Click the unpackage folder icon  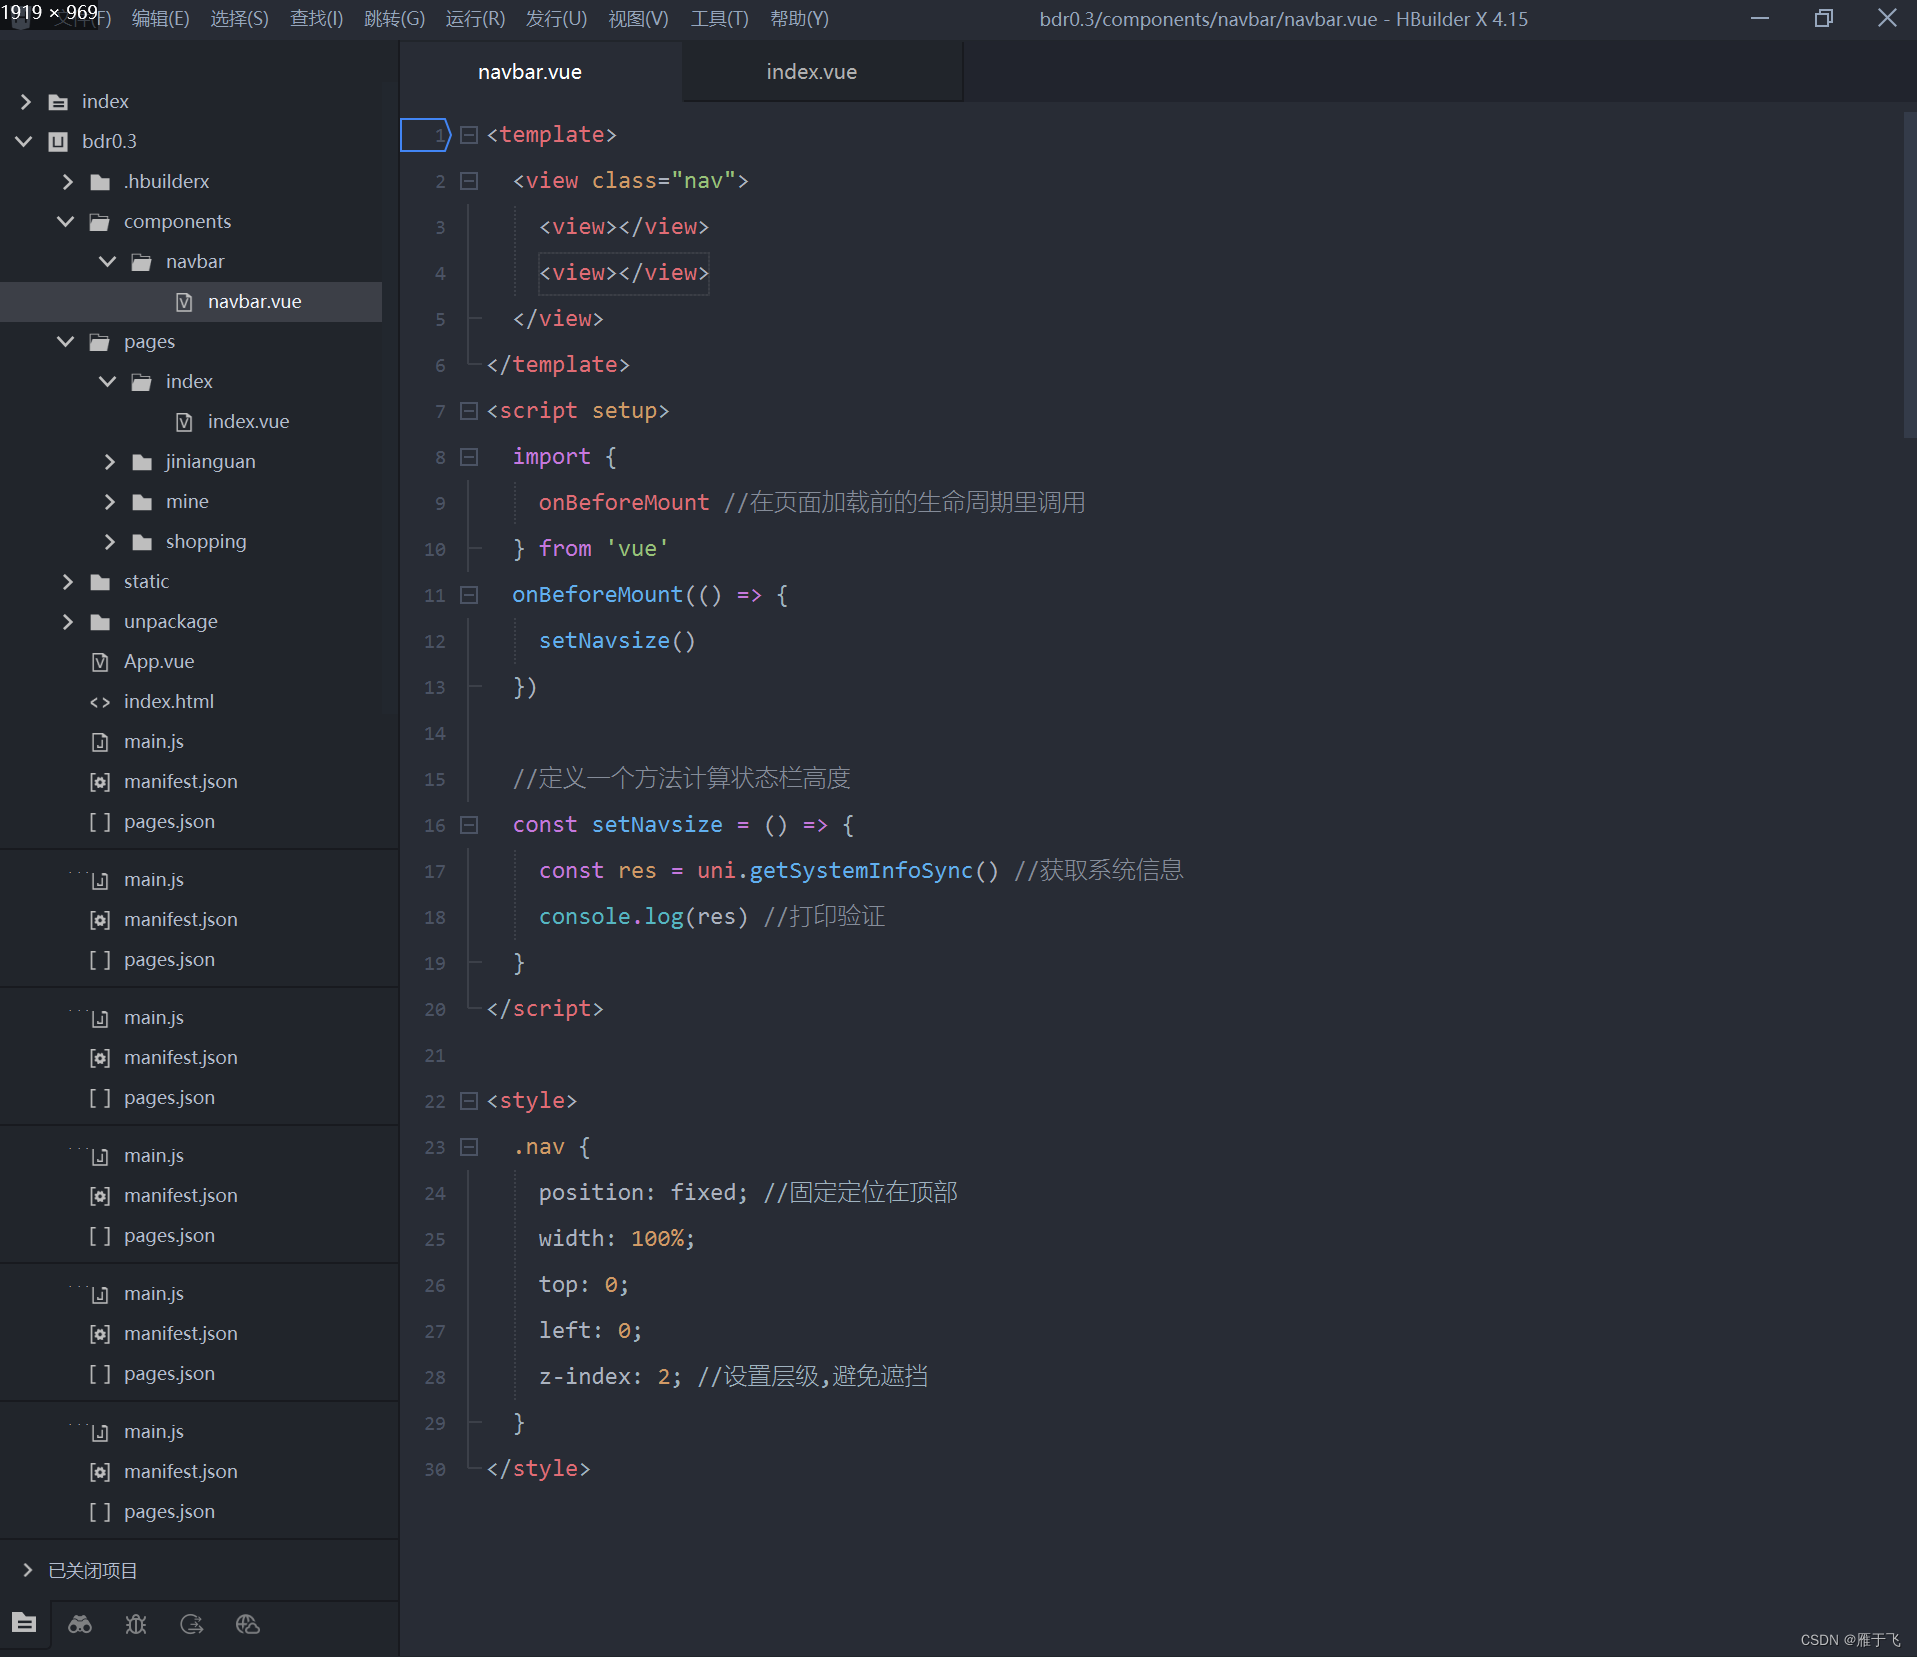pos(100,622)
